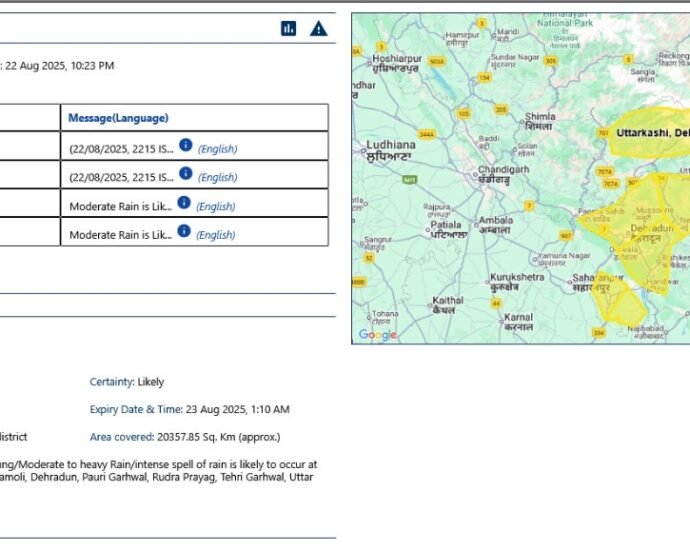
Task: Show info for third Moderate Rain message
Action: [x=183, y=203]
